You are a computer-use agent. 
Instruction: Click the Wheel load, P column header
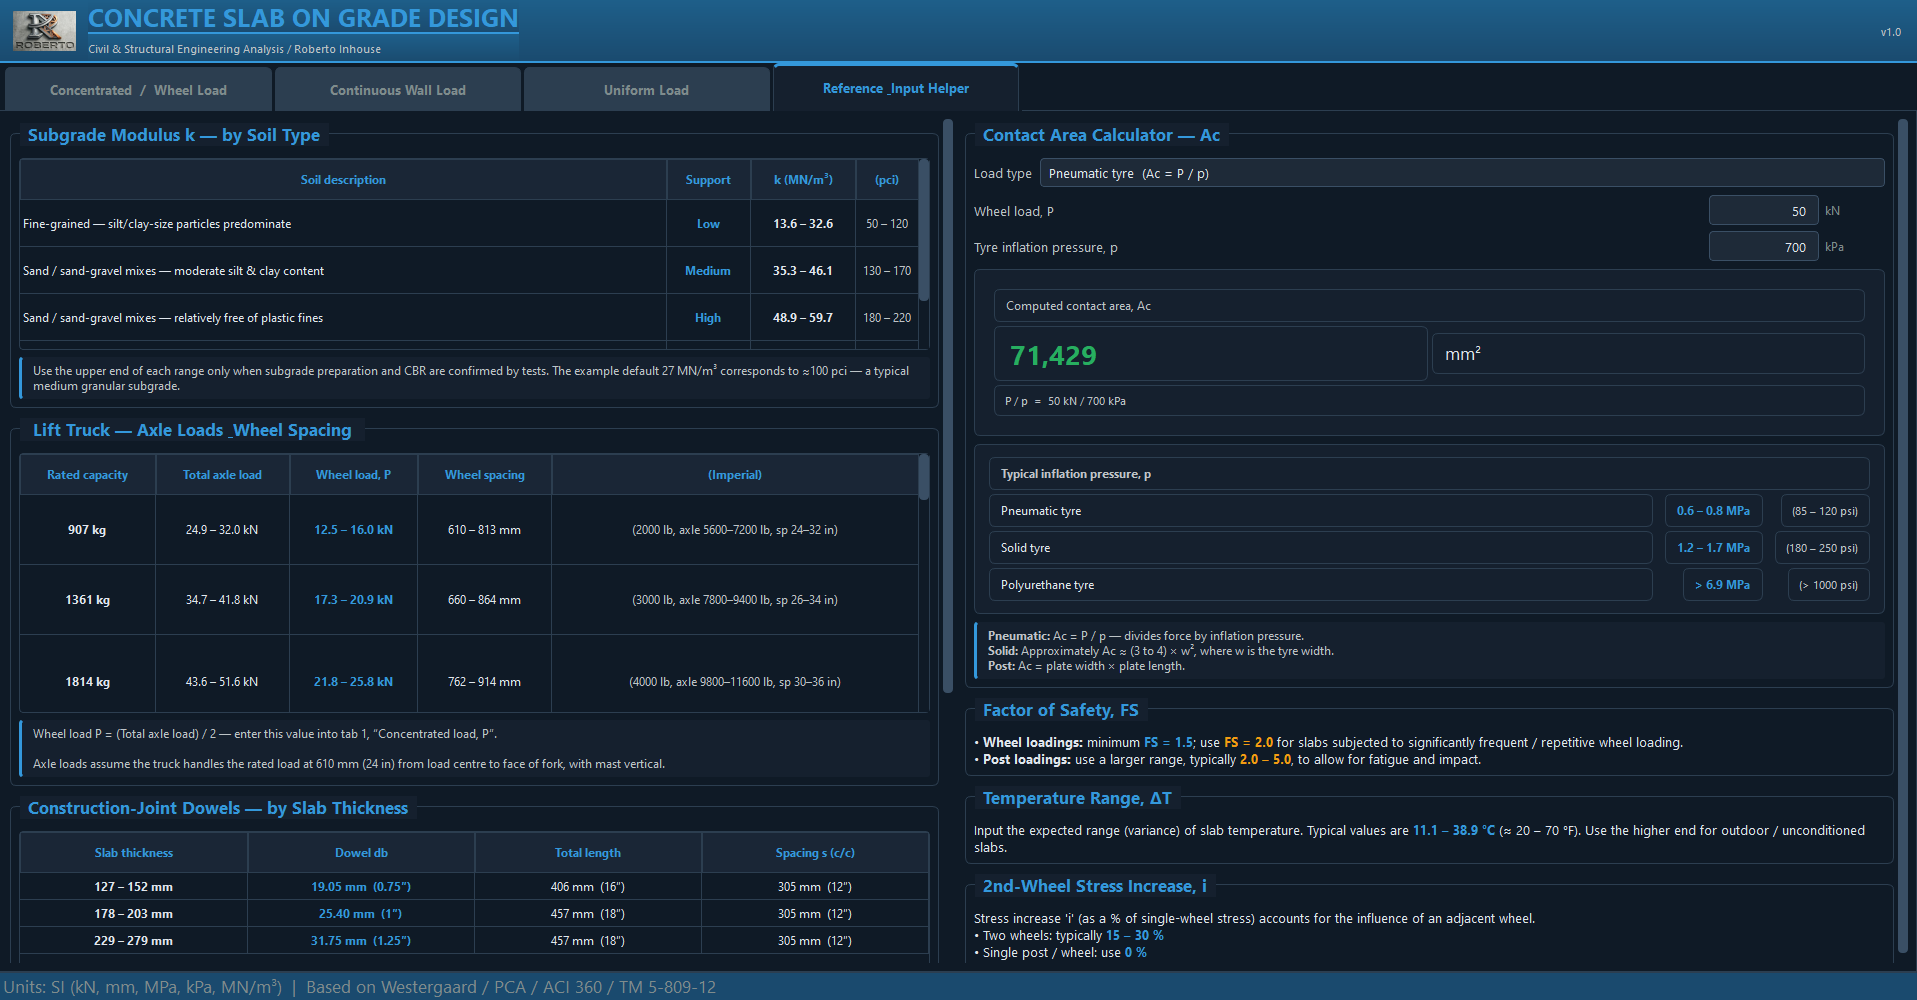[x=353, y=475]
